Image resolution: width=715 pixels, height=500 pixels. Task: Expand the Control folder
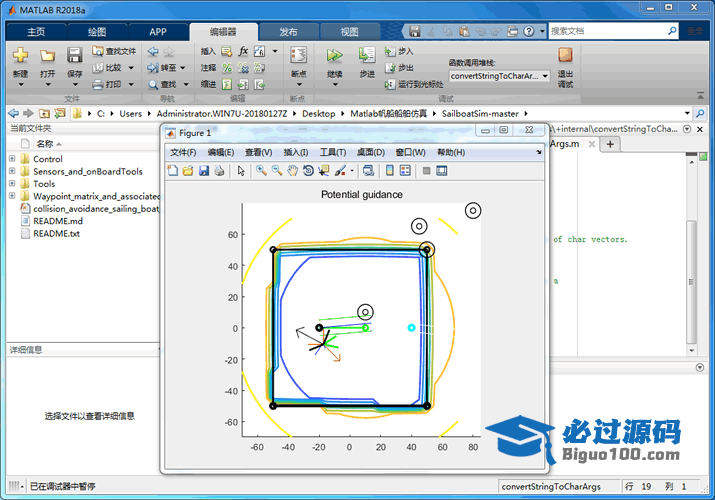coord(12,159)
